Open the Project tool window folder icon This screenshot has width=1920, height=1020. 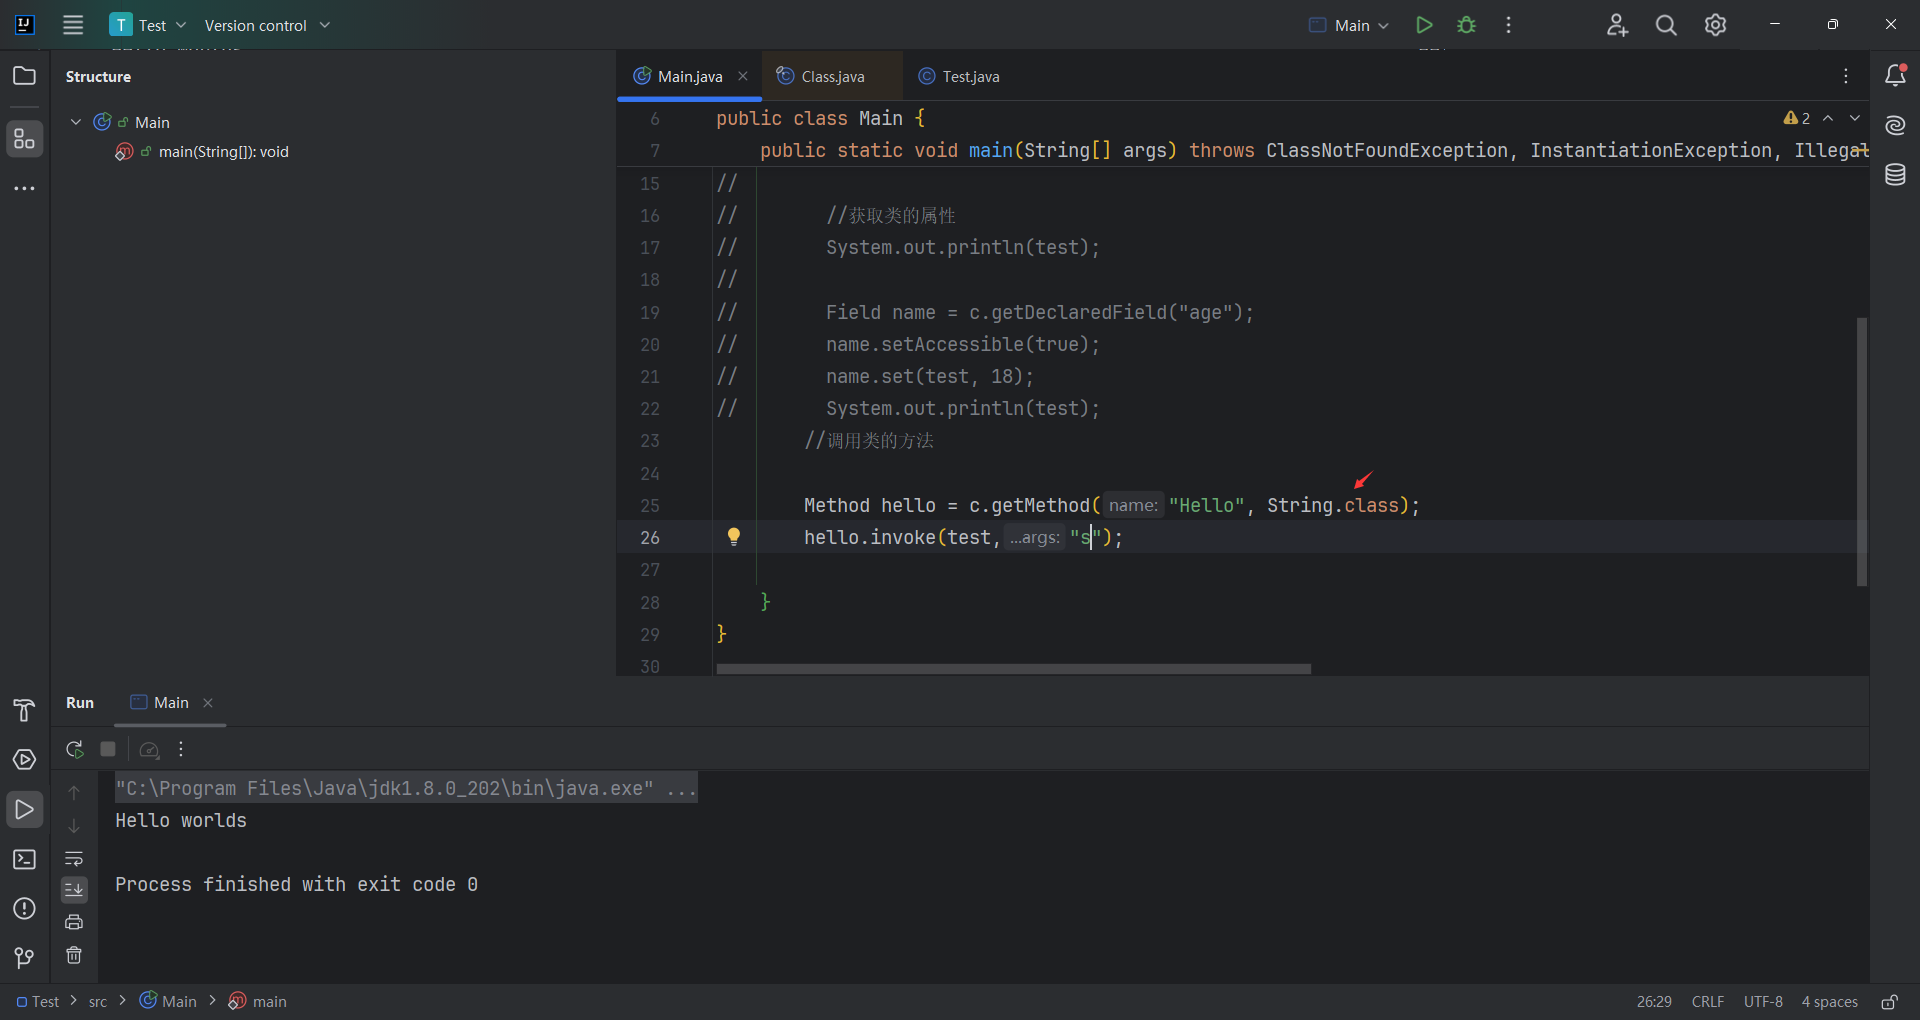point(24,76)
